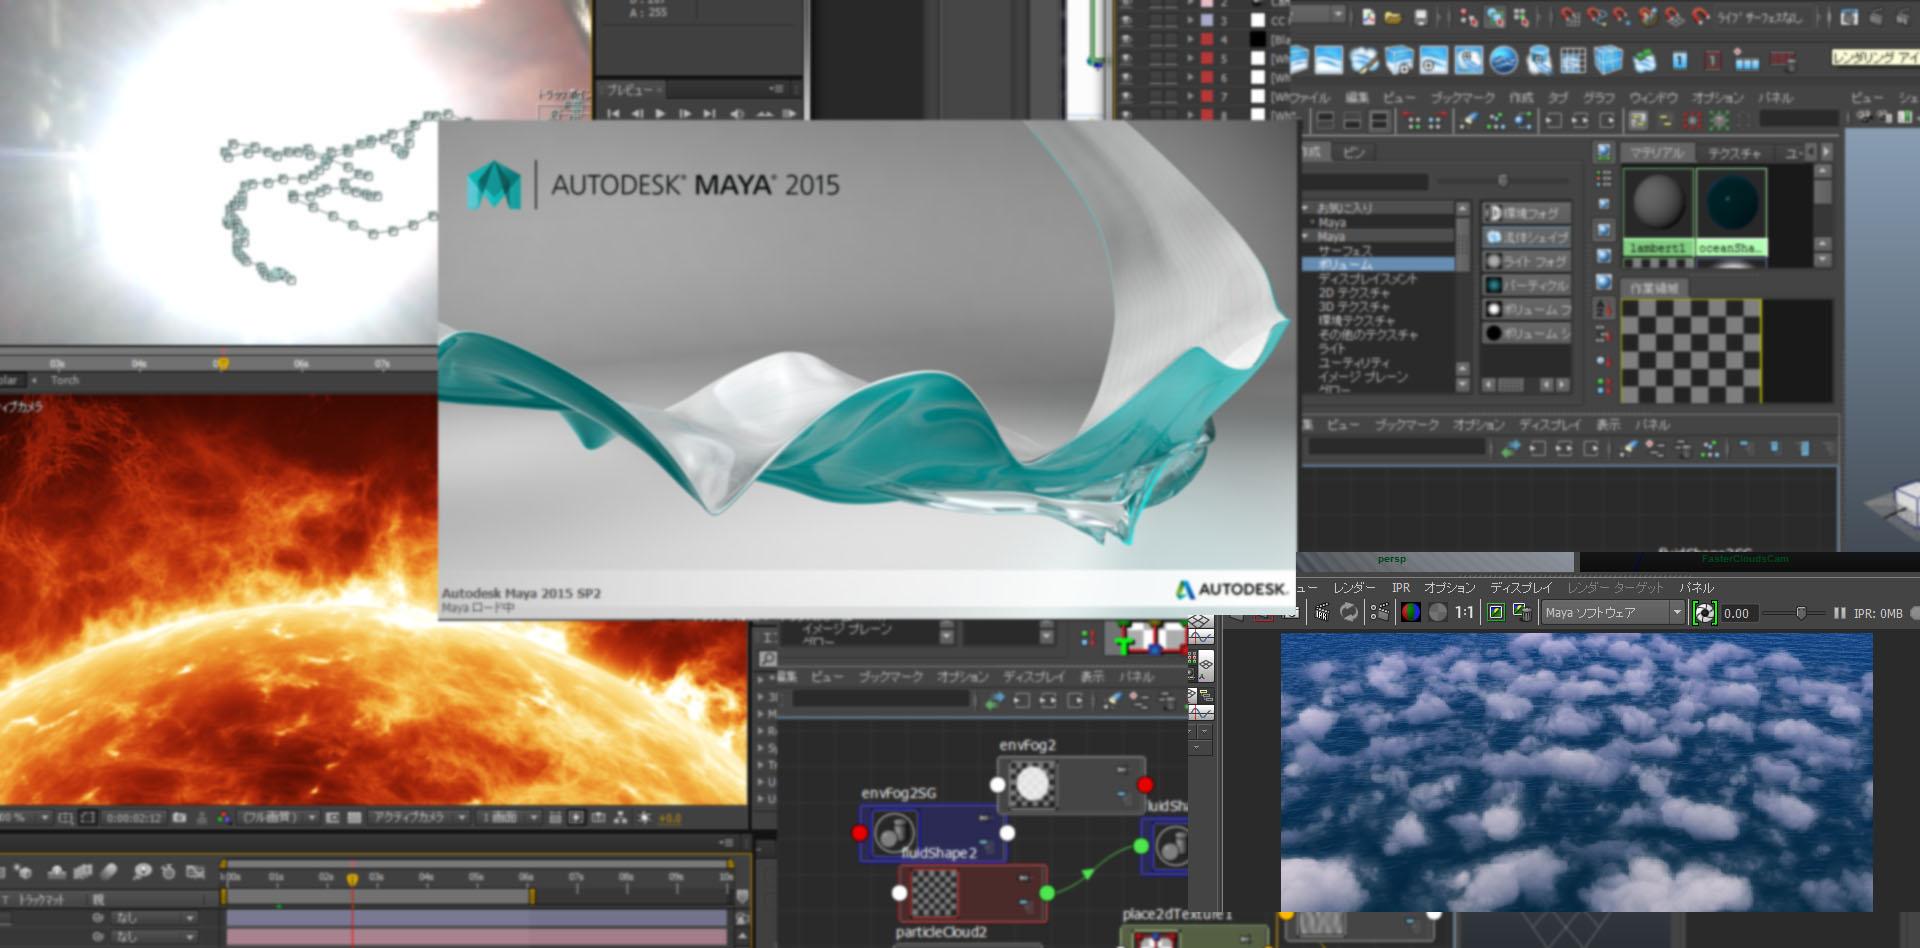Click the 1:1 real size icon

(x=1464, y=613)
